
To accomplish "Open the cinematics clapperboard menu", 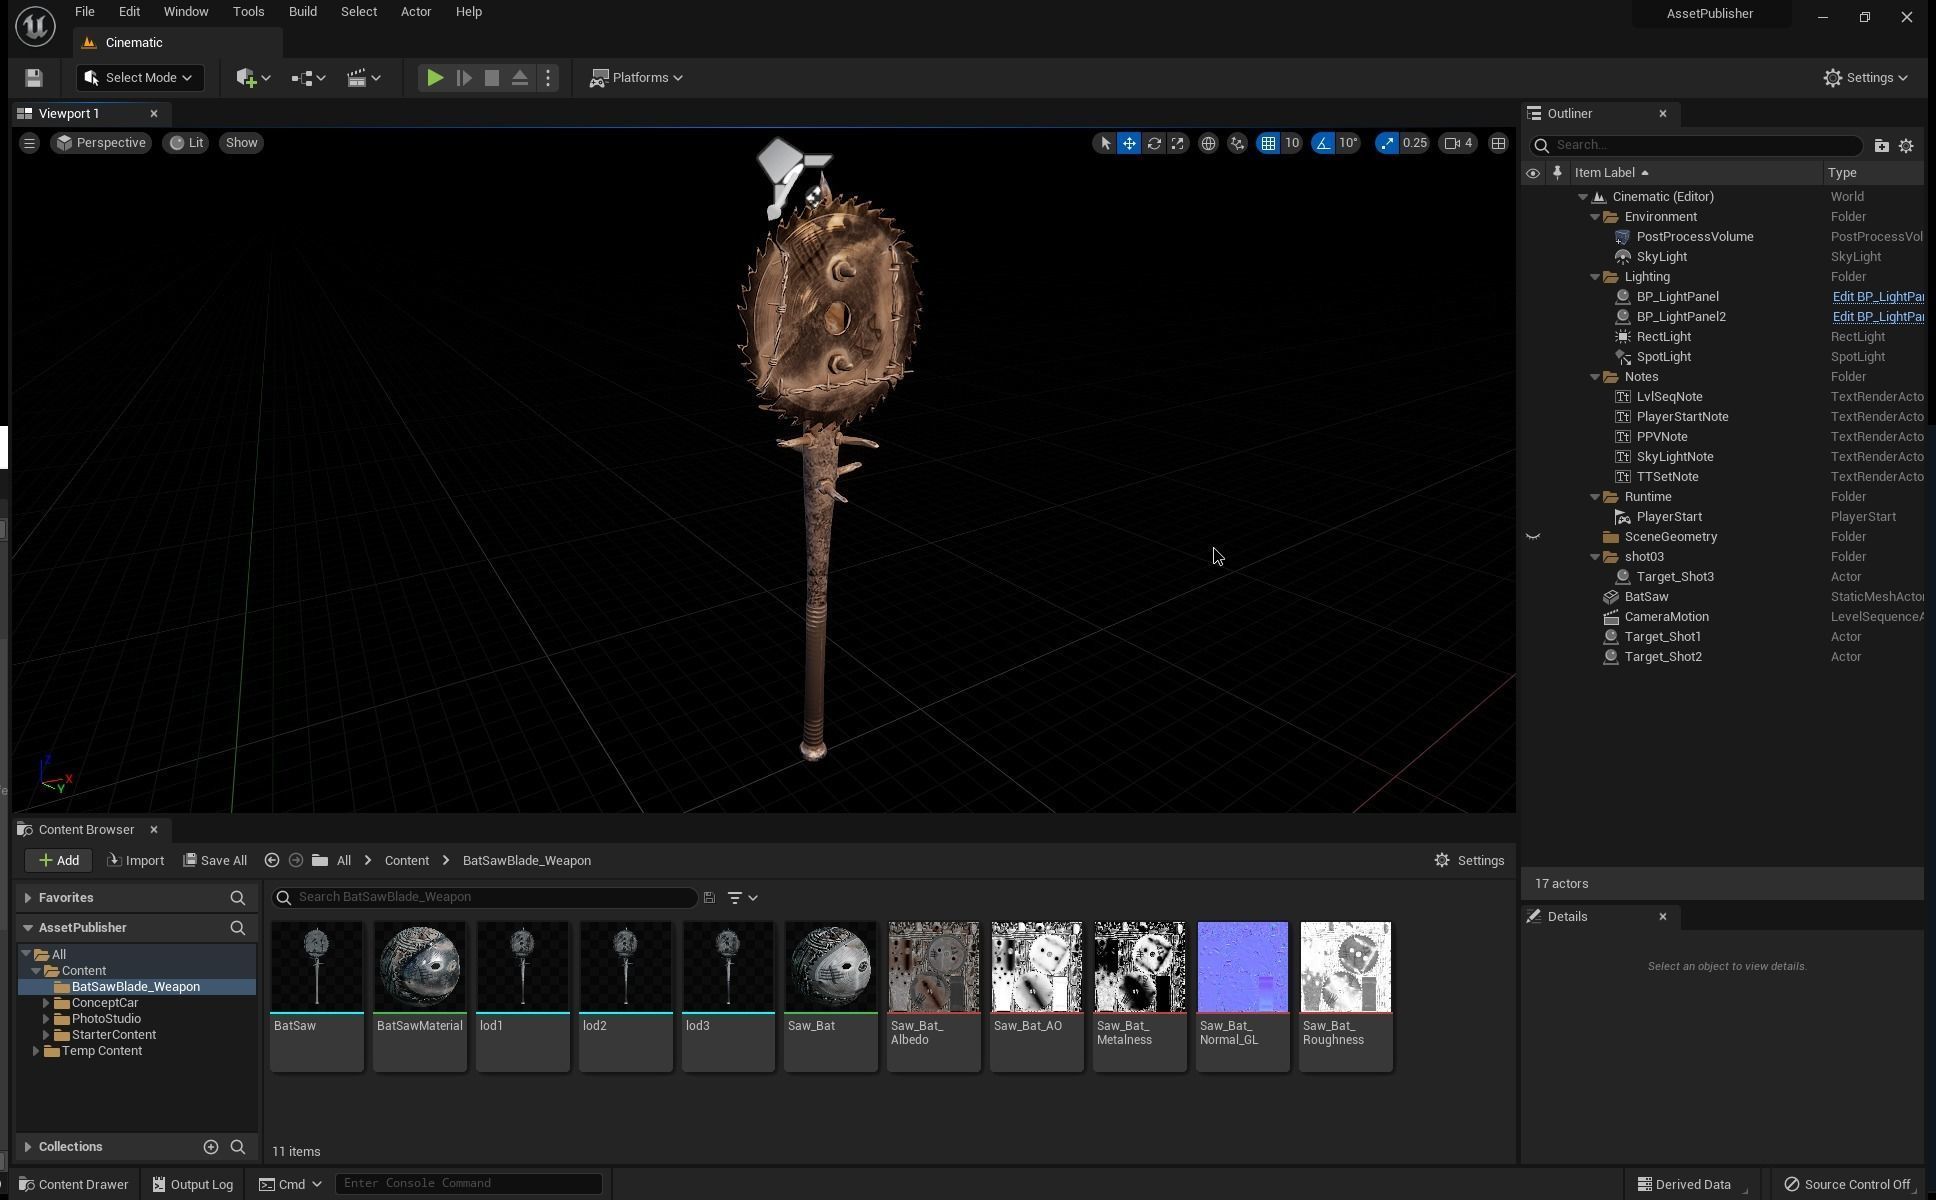I will [x=363, y=78].
